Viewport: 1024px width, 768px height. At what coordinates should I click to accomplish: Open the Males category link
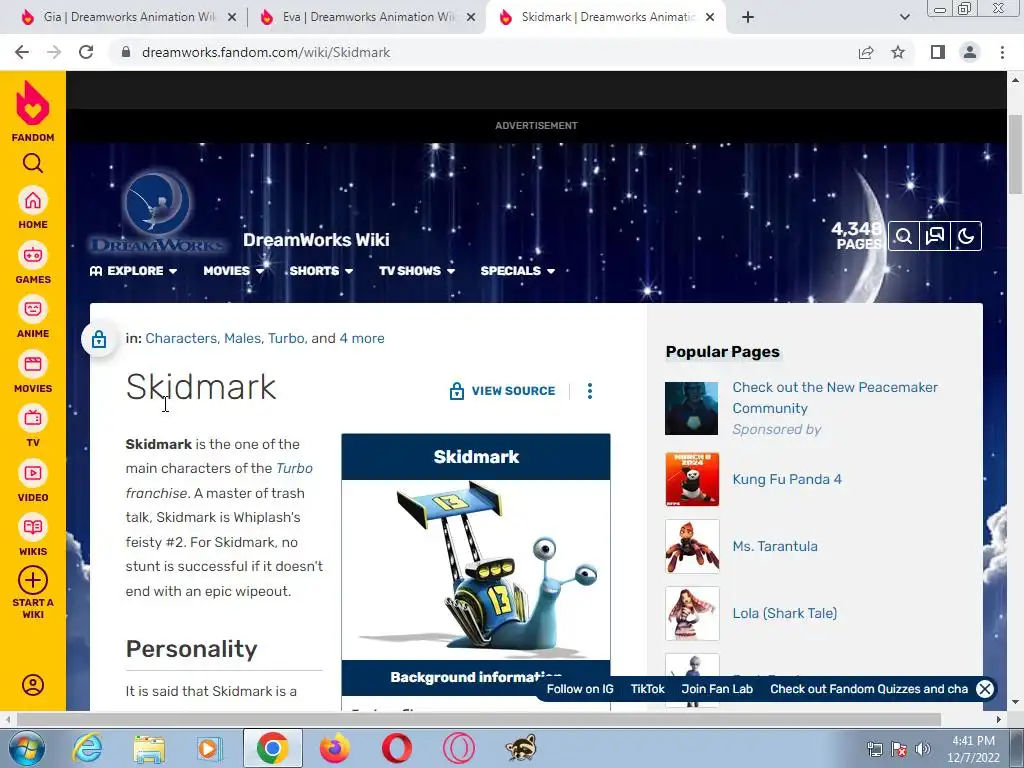[242, 338]
